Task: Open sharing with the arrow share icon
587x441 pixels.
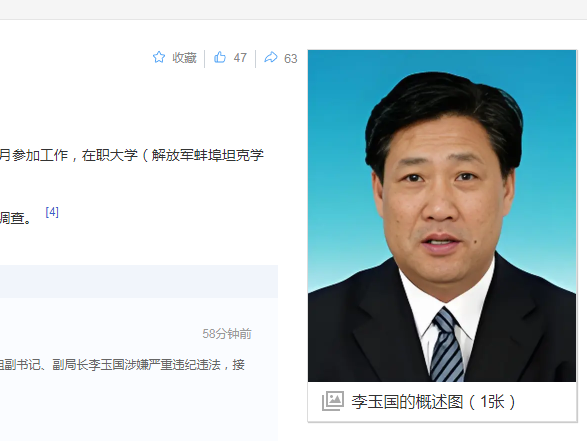Action: 271,57
